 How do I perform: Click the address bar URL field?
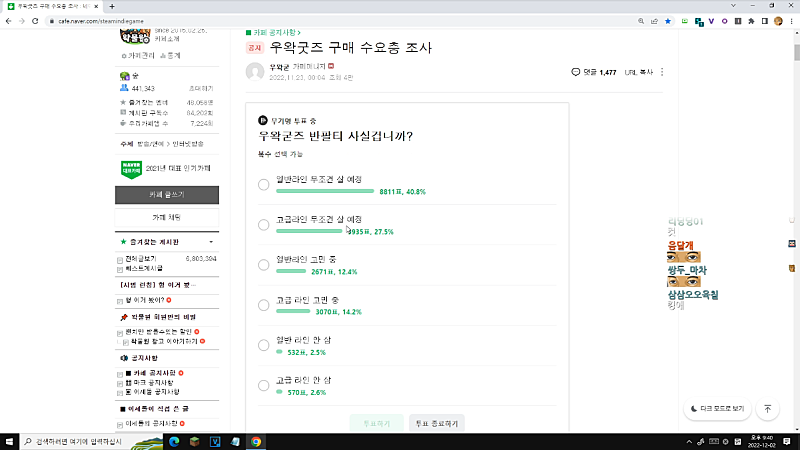pos(337,21)
